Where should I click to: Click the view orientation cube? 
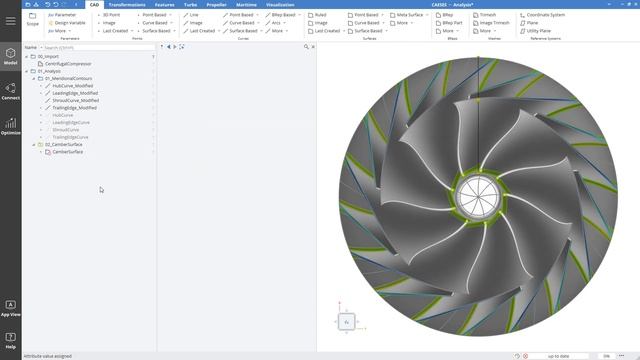(347, 322)
